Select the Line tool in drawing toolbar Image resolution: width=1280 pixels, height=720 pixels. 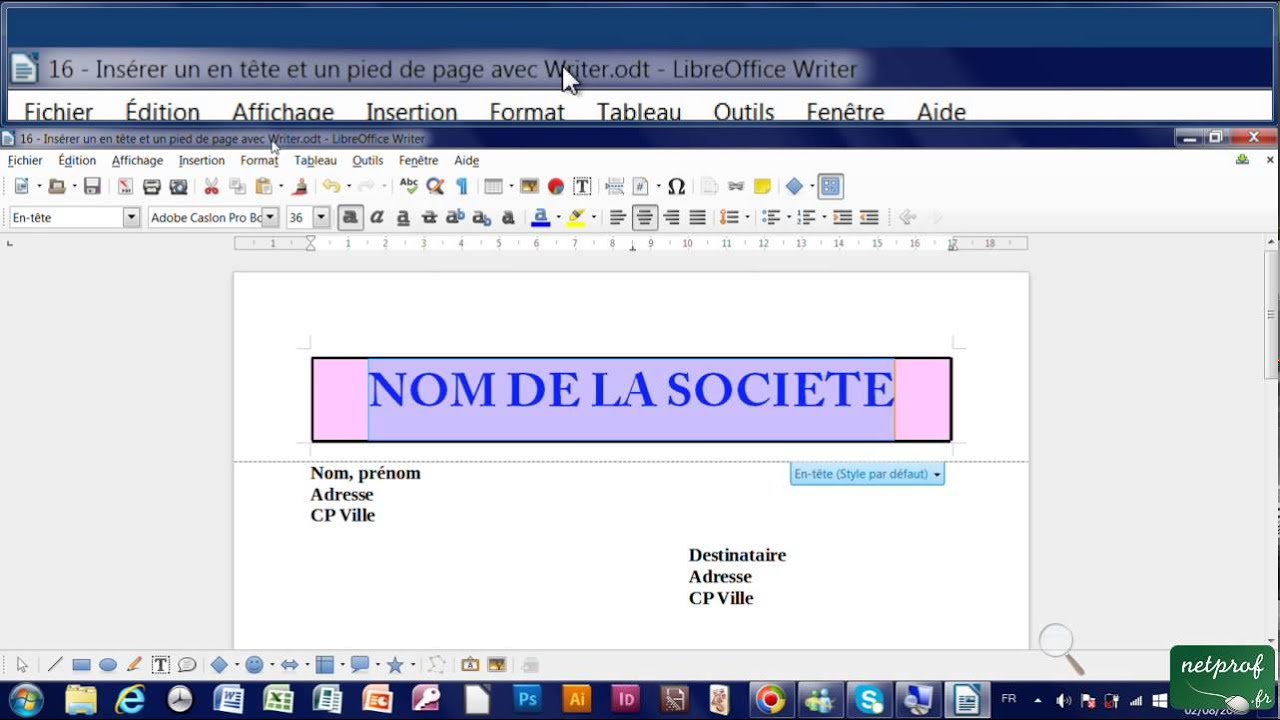pyautogui.click(x=55, y=665)
